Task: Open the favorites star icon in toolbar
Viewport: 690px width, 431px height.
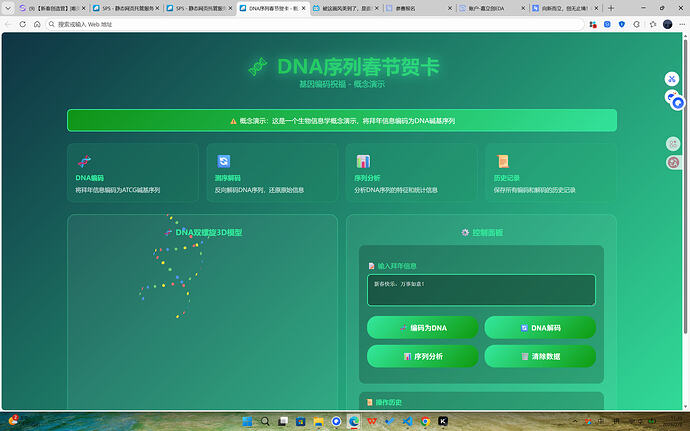Action: (653, 24)
